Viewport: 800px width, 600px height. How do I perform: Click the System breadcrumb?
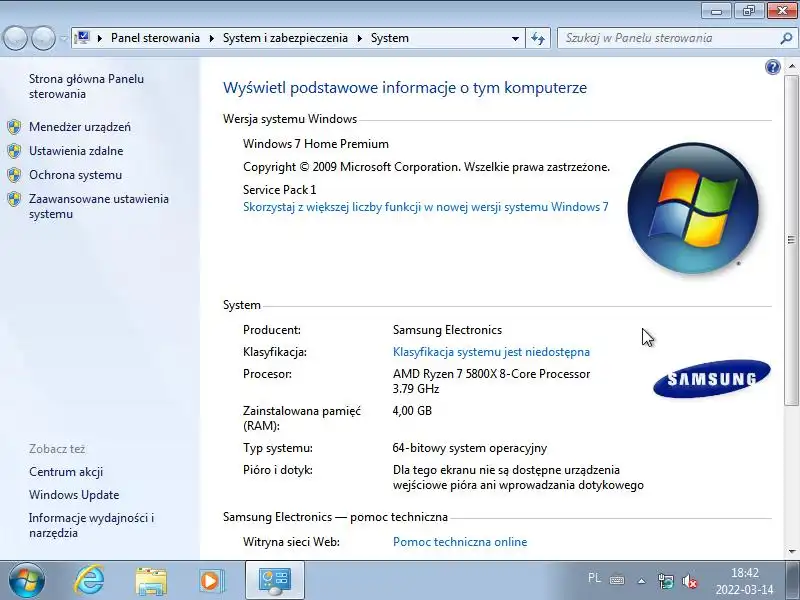[390, 38]
